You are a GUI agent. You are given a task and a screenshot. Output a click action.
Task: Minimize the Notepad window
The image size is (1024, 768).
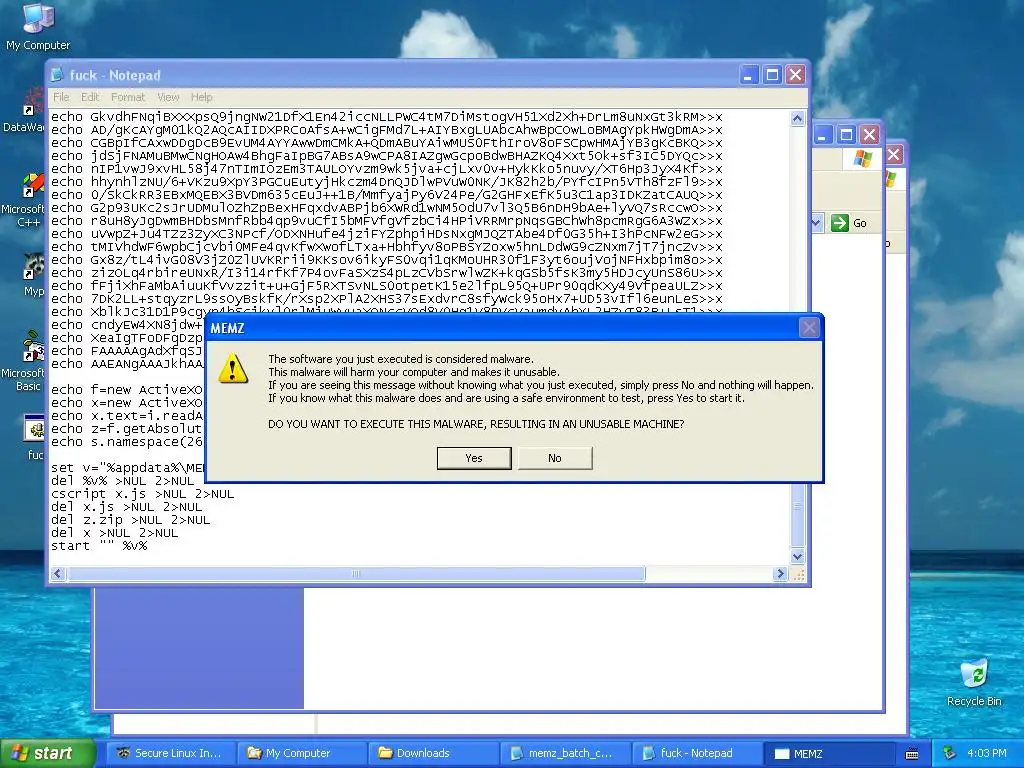[x=748, y=75]
